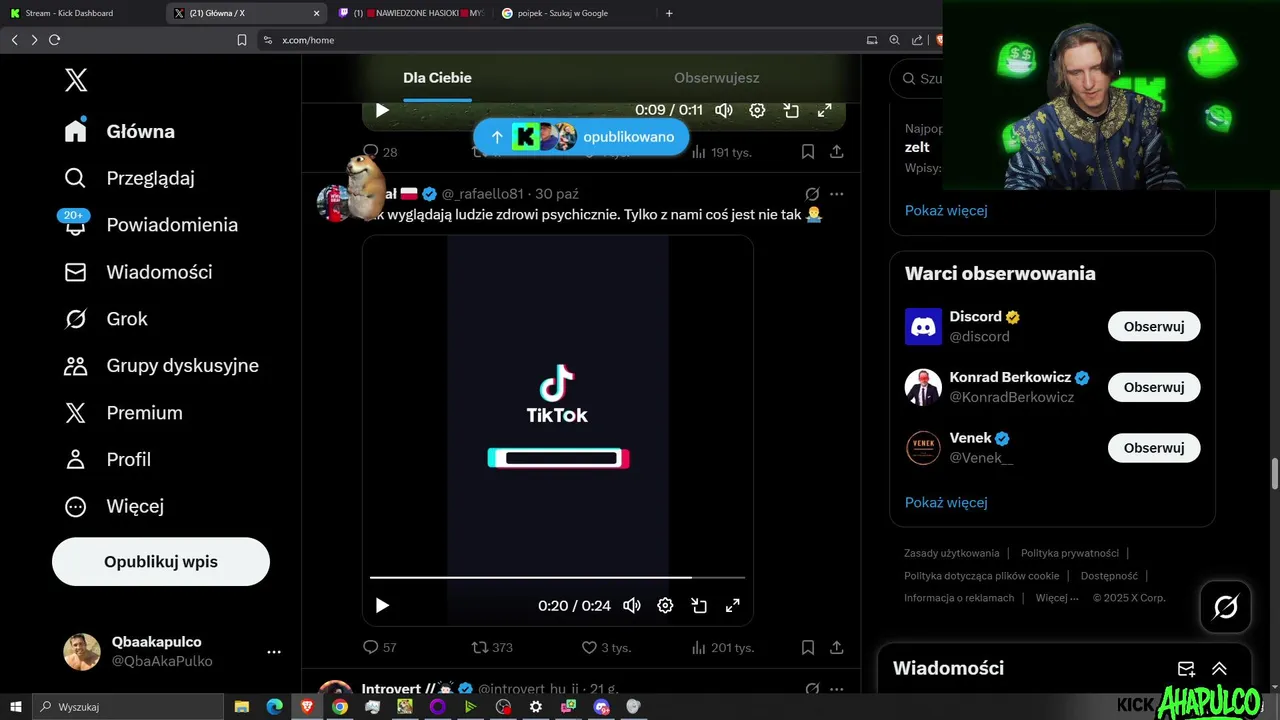Compose new message in Wiadomości drawer

click(1186, 669)
